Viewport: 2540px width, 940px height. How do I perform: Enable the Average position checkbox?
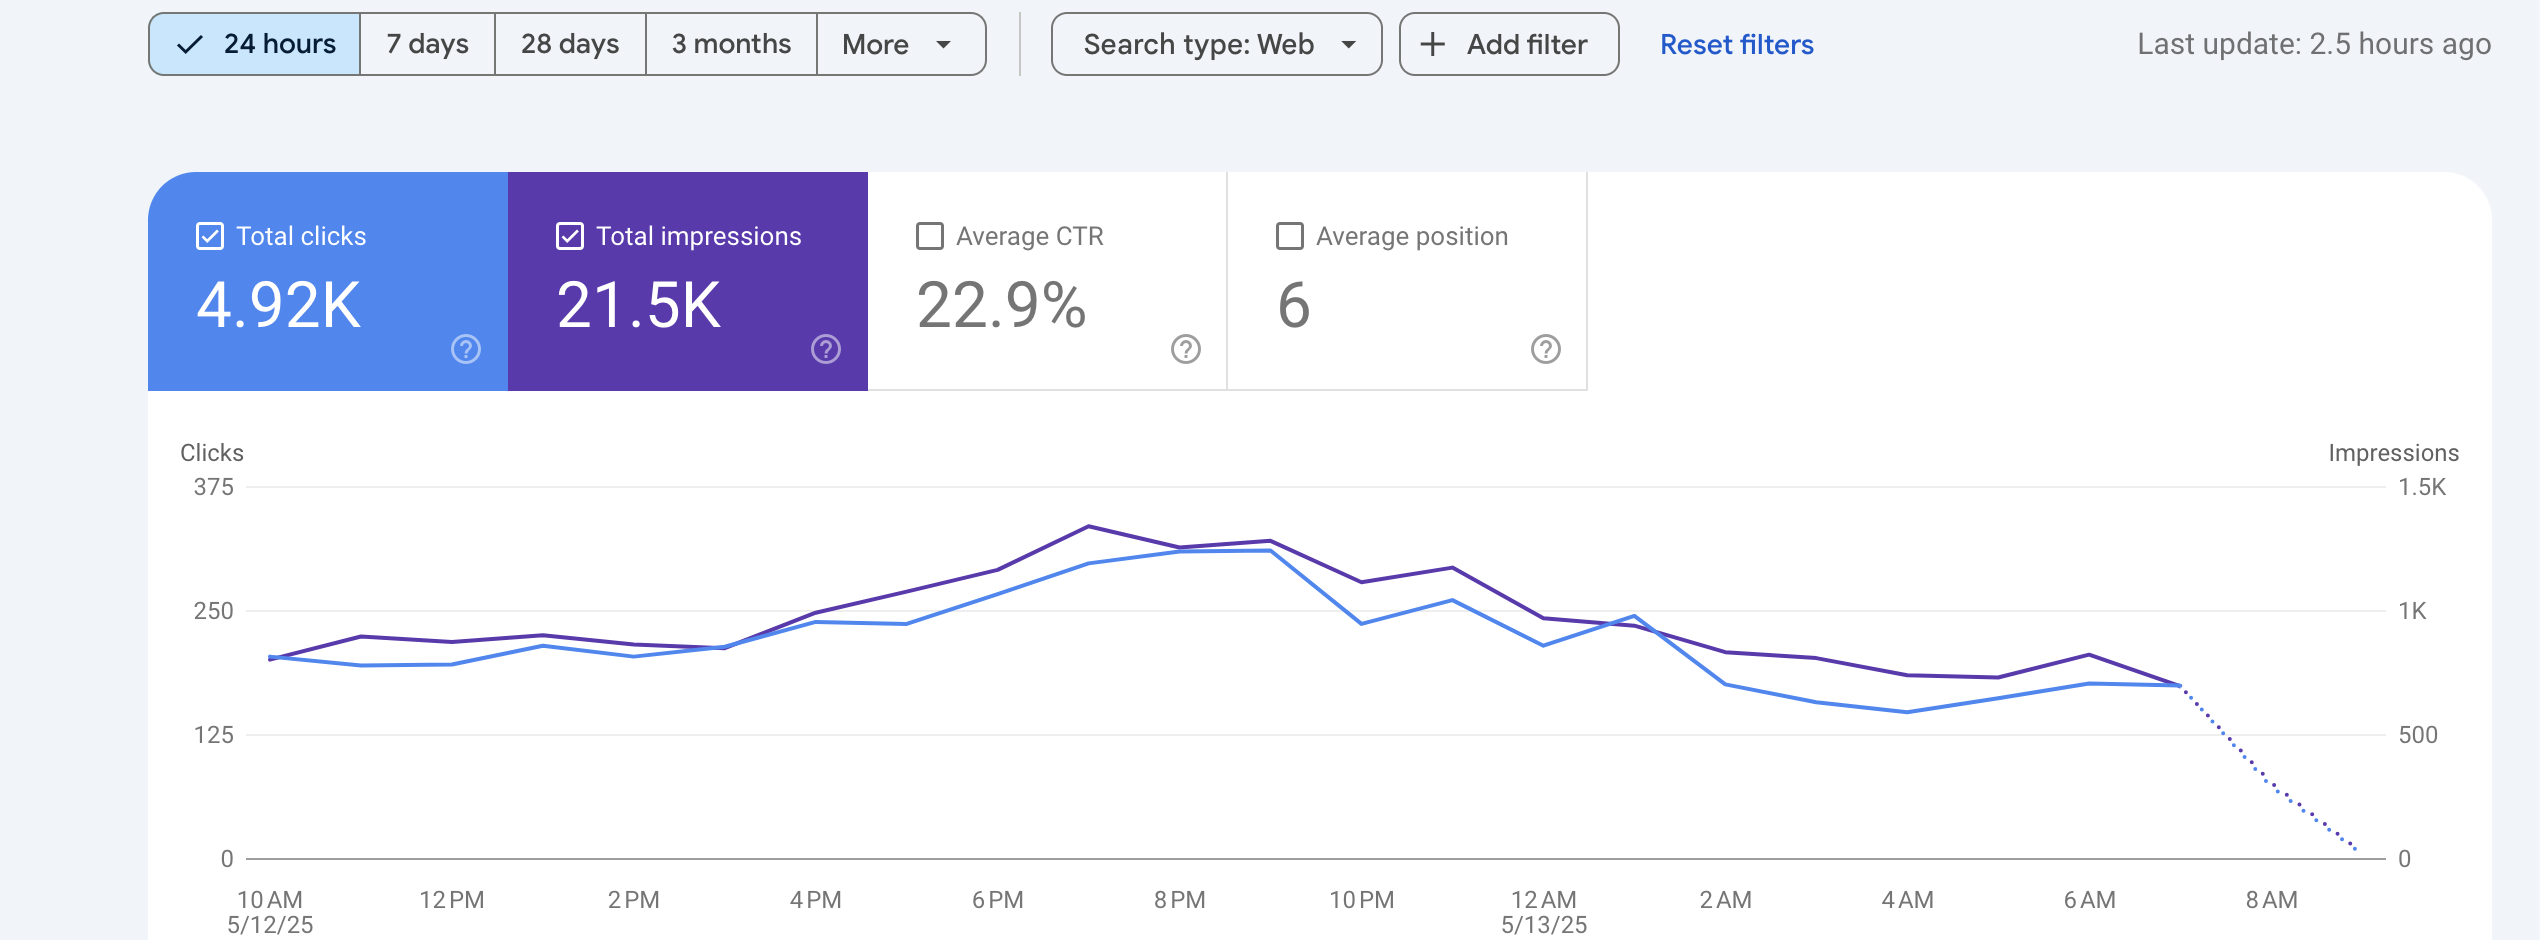1290,236
